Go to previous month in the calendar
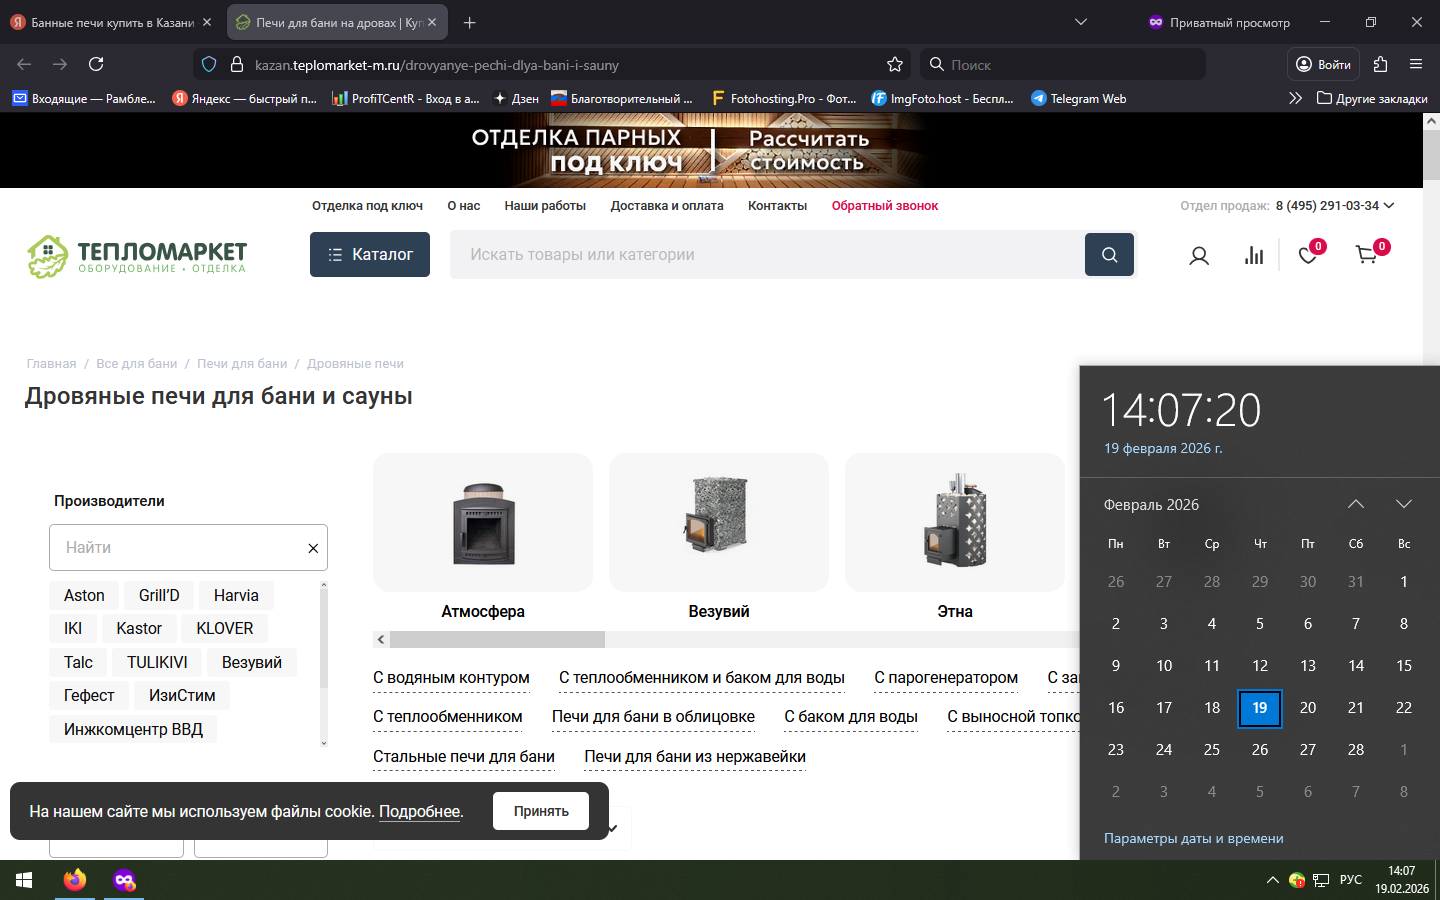The height and width of the screenshot is (900, 1440). coord(1356,504)
